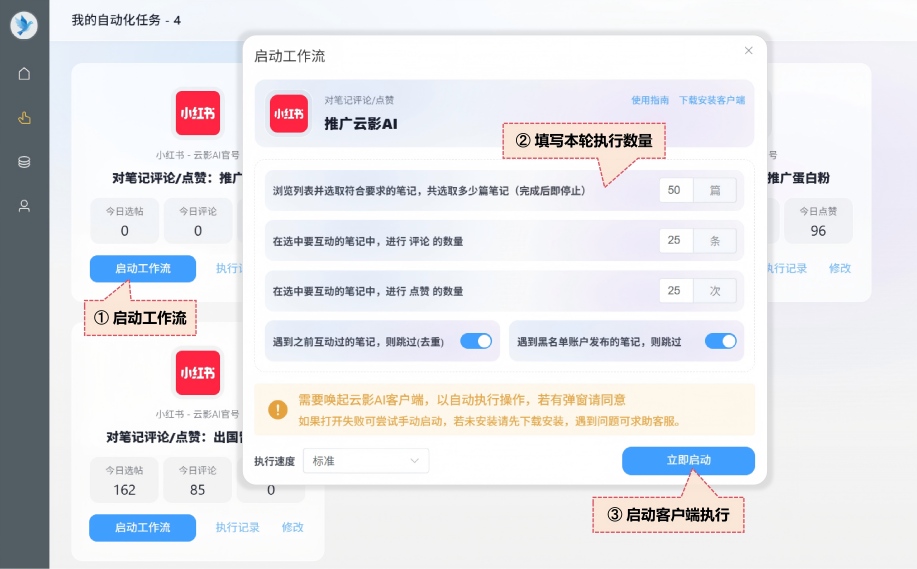Click the bird logo in sidebar
Image resolution: width=917 pixels, height=569 pixels.
[24, 26]
